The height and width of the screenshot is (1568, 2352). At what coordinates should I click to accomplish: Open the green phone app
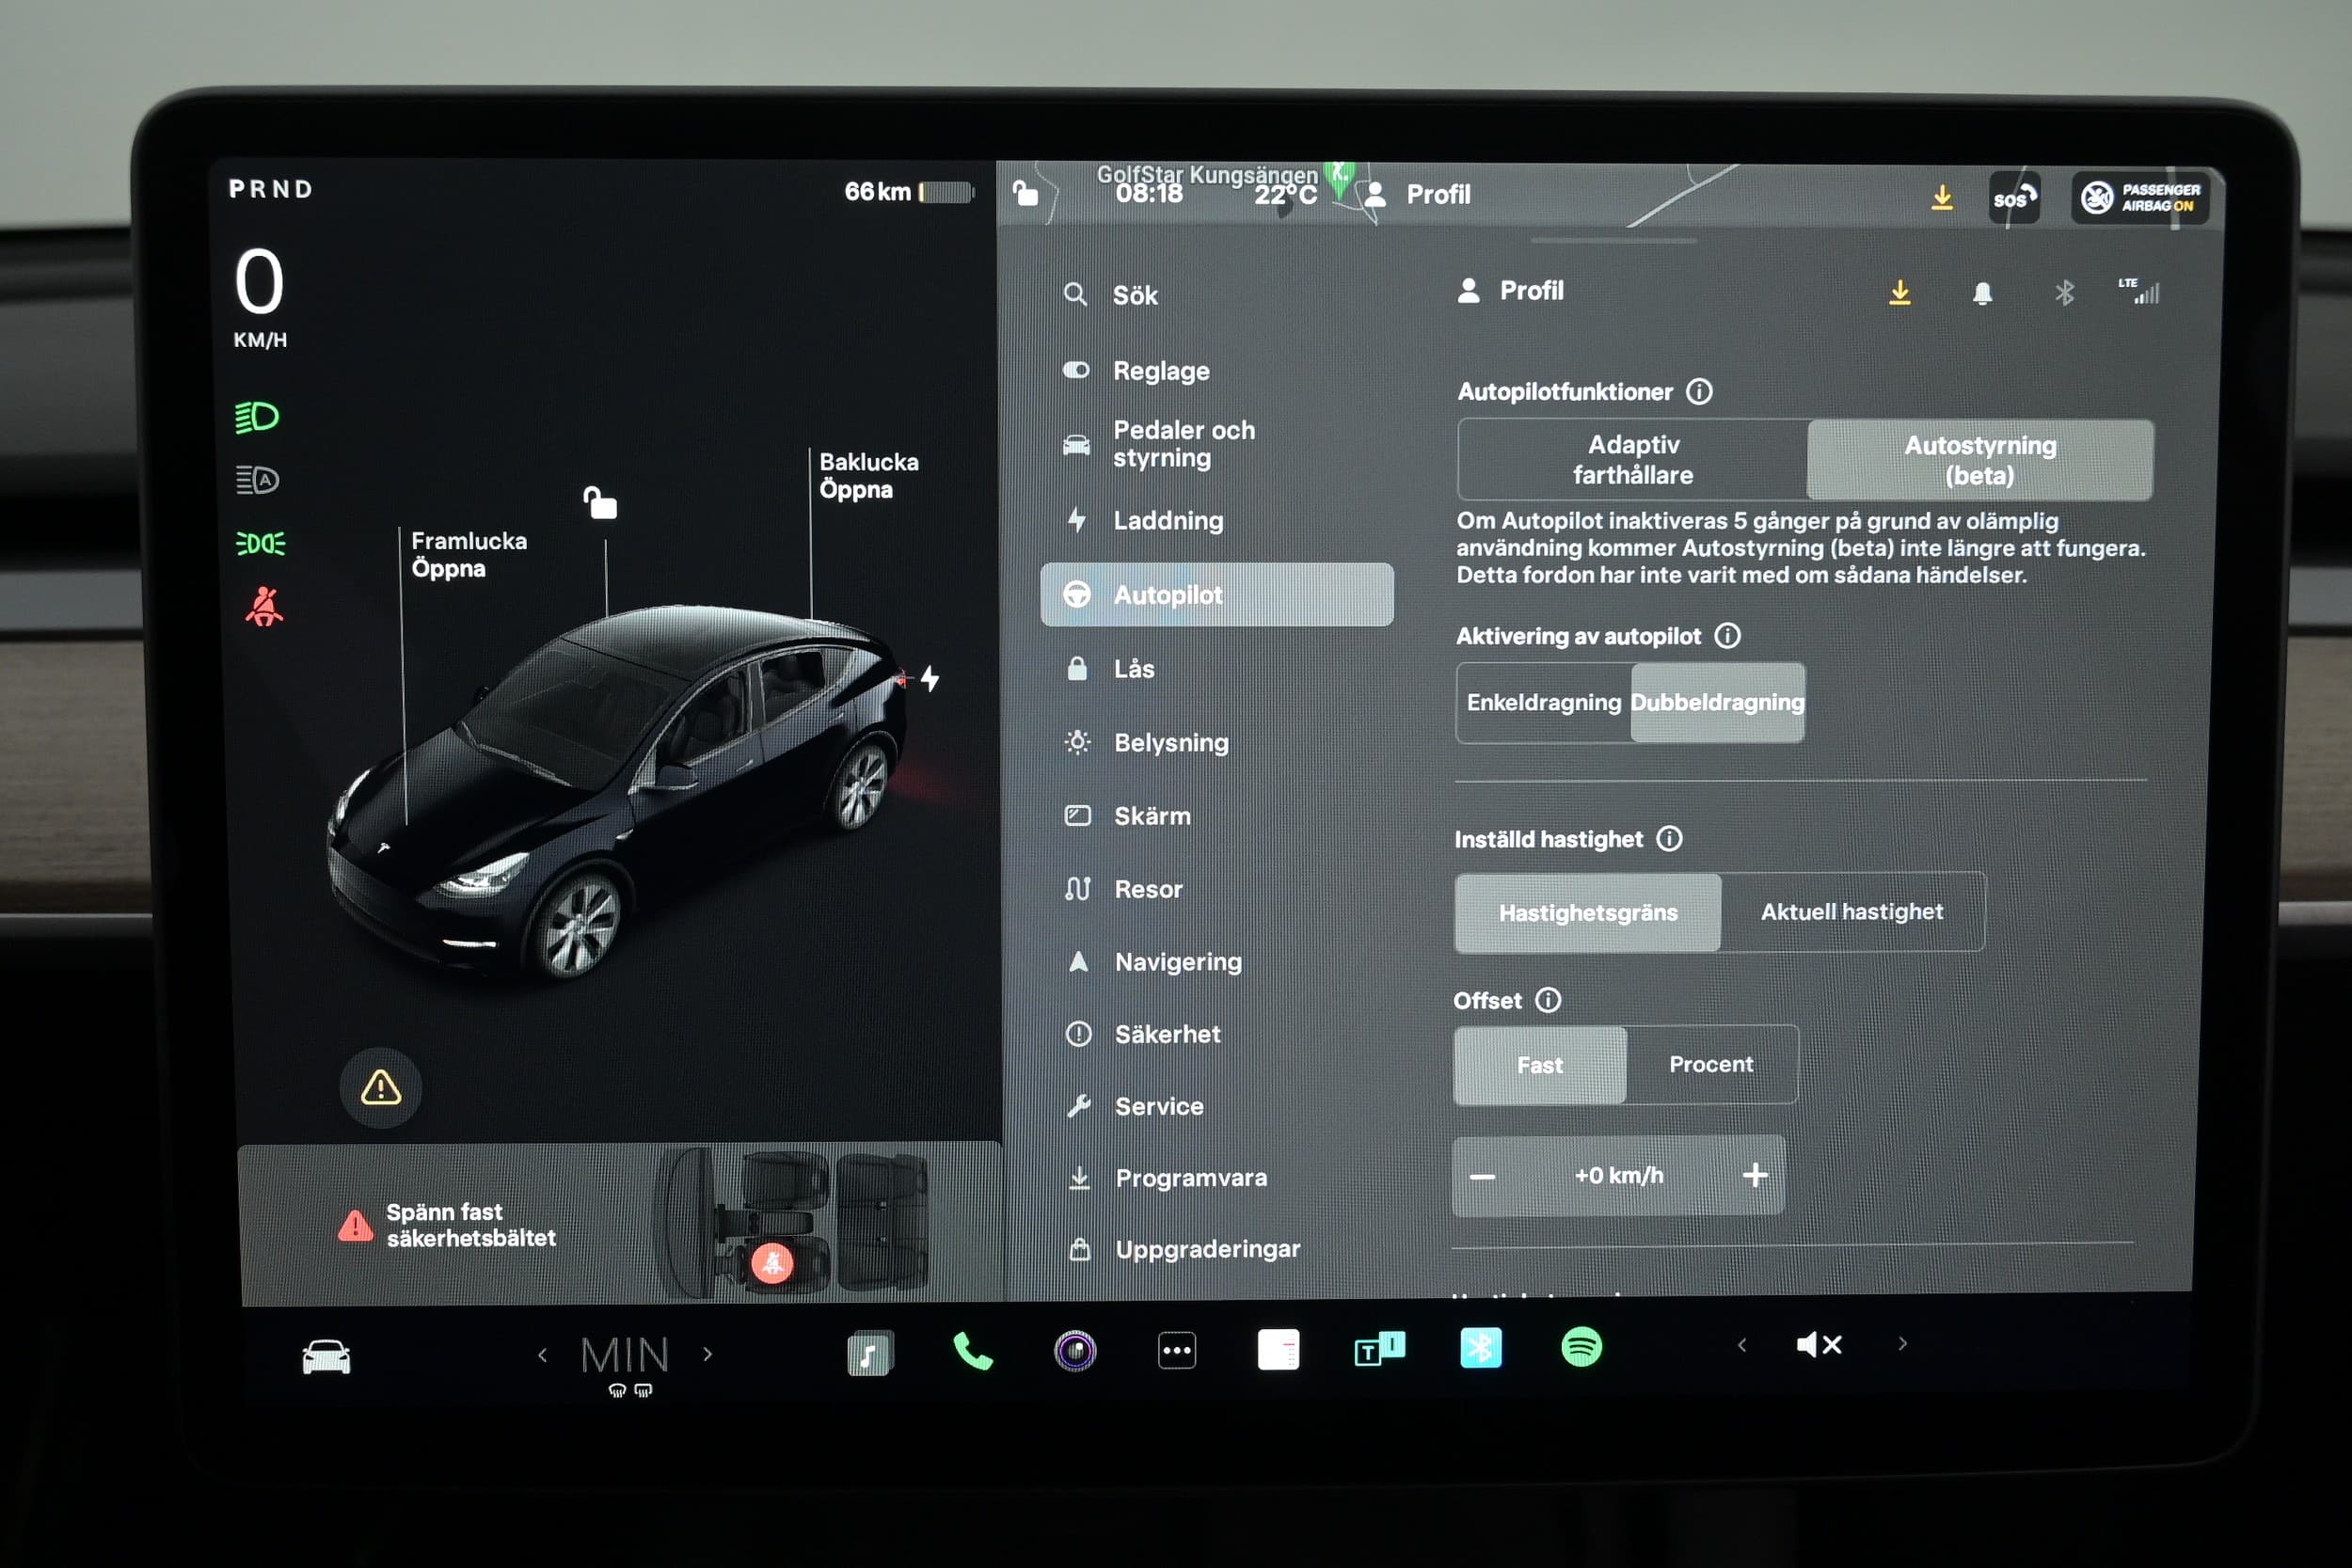(972, 1351)
